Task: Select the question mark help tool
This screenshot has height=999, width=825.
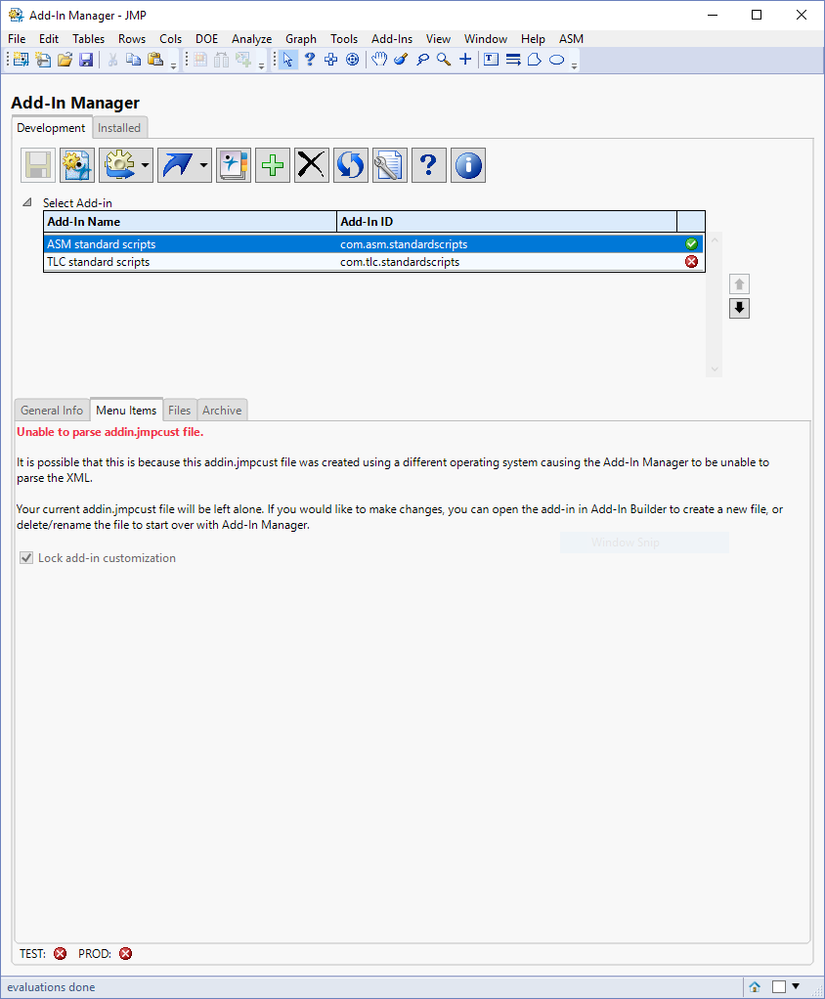Action: pos(310,60)
